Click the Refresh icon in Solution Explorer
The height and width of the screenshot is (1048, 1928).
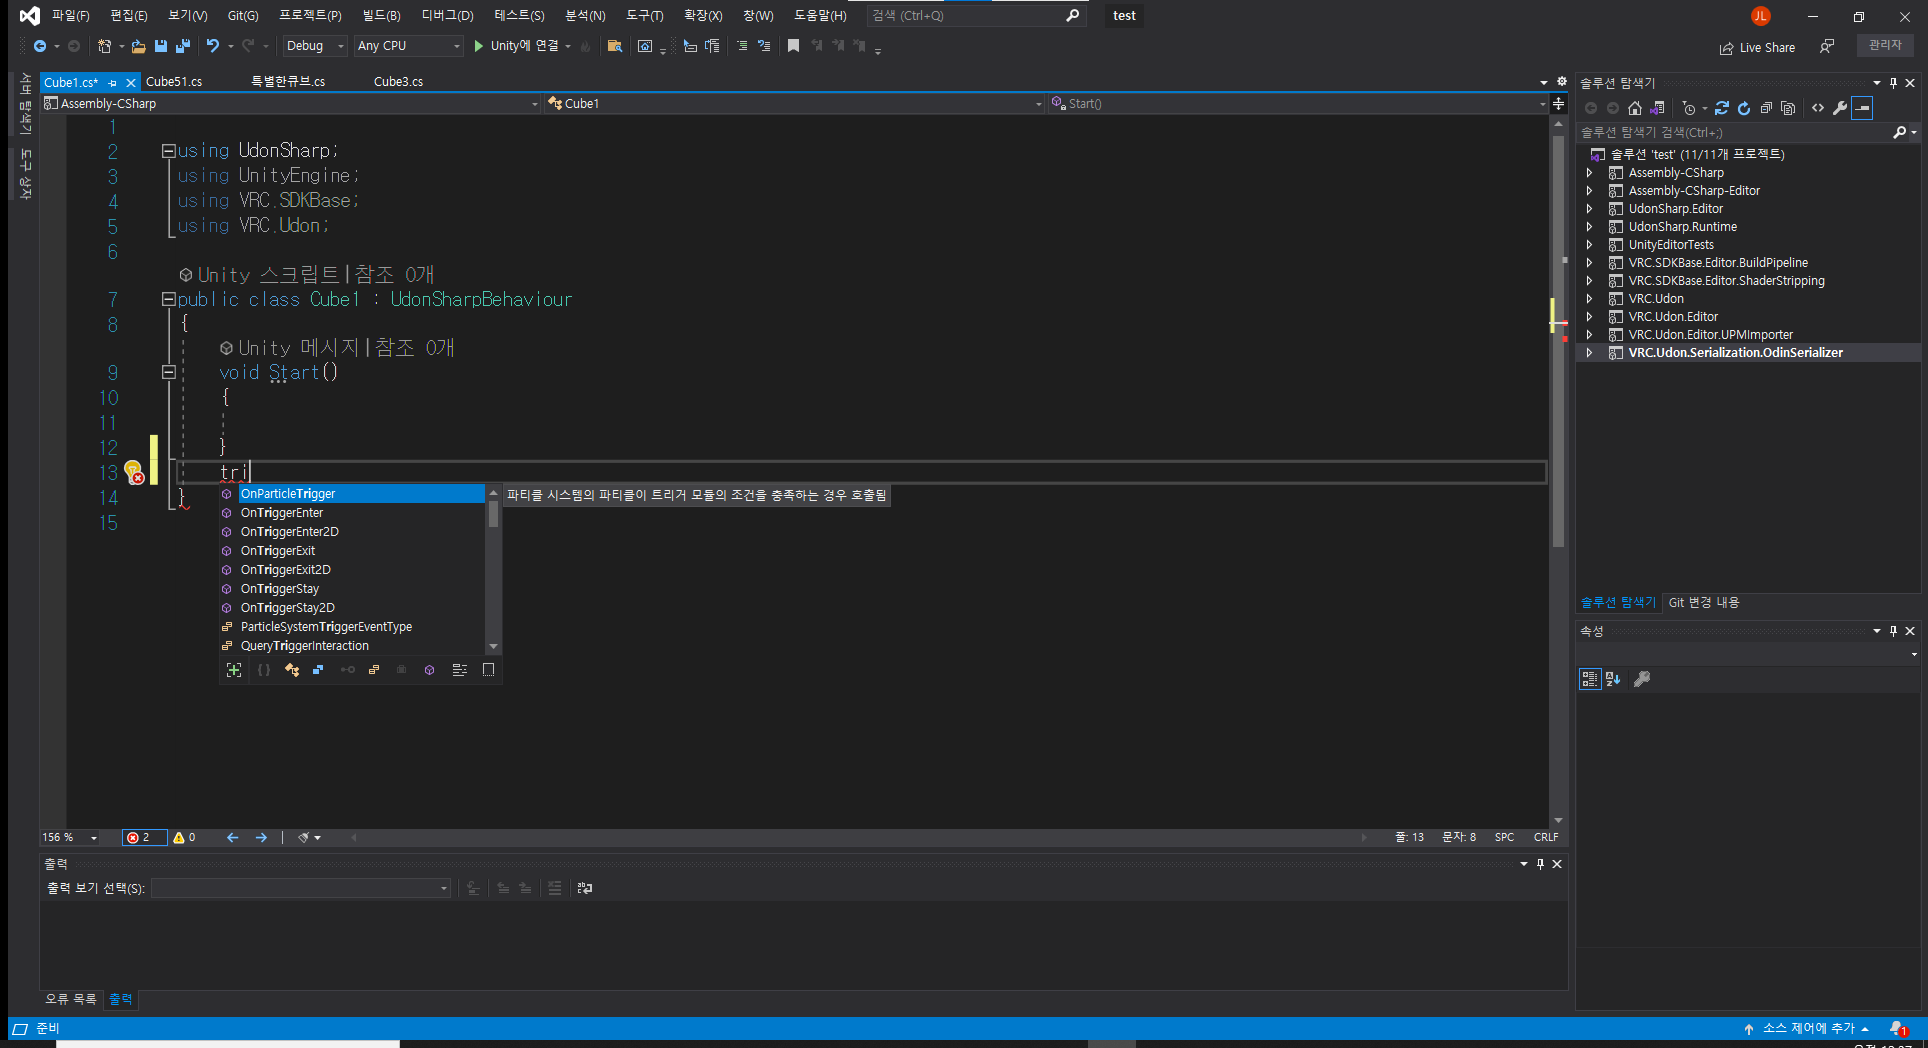coord(1744,108)
